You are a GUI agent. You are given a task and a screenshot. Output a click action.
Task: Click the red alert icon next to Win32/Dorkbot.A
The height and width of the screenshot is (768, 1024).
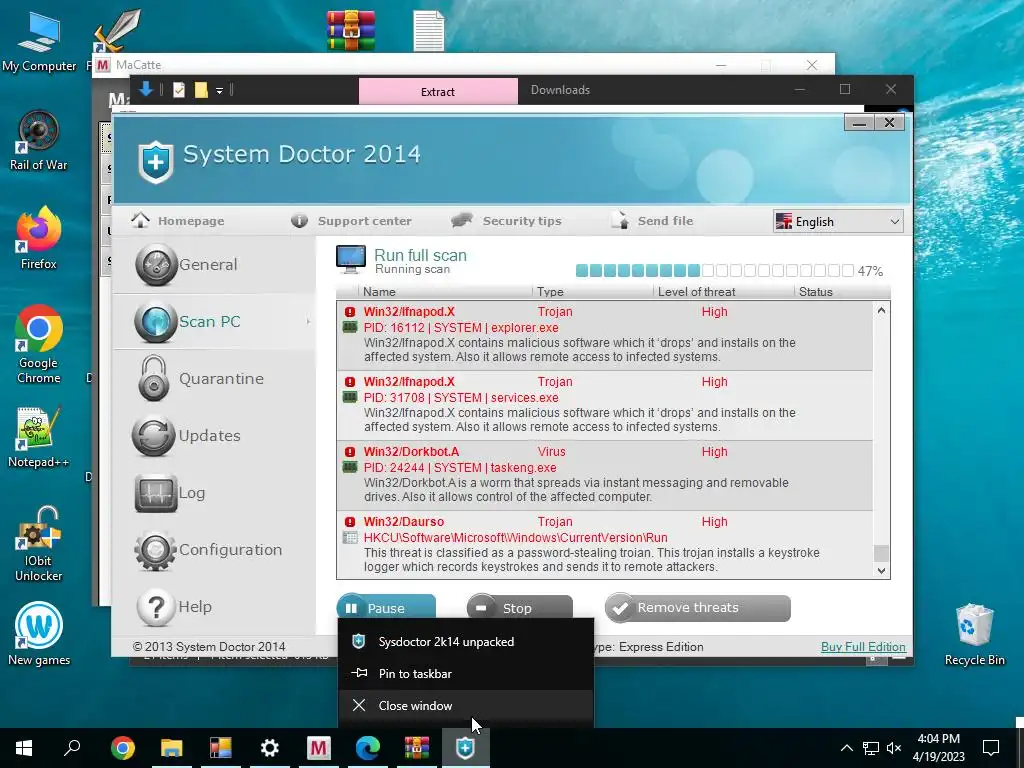(350, 452)
